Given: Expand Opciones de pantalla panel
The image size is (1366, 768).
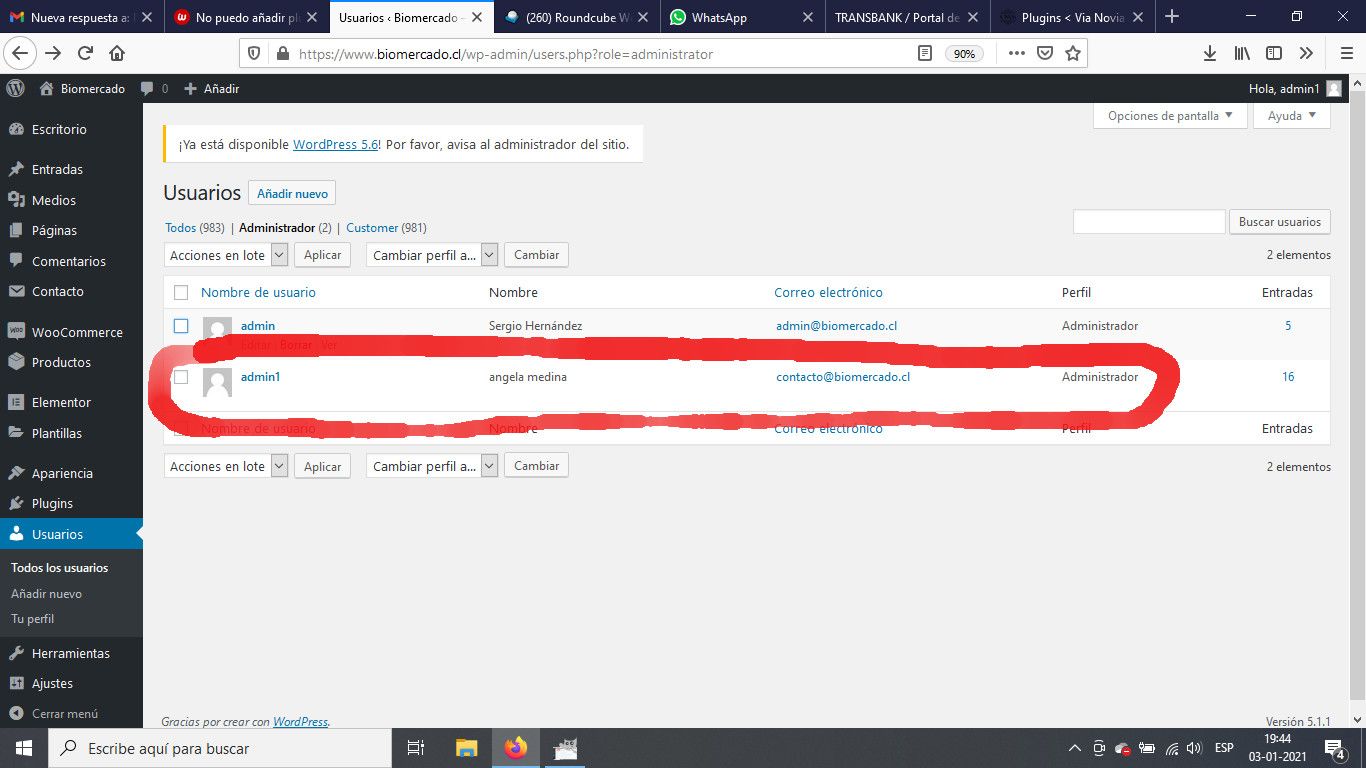Looking at the screenshot, I should pyautogui.click(x=1170, y=116).
